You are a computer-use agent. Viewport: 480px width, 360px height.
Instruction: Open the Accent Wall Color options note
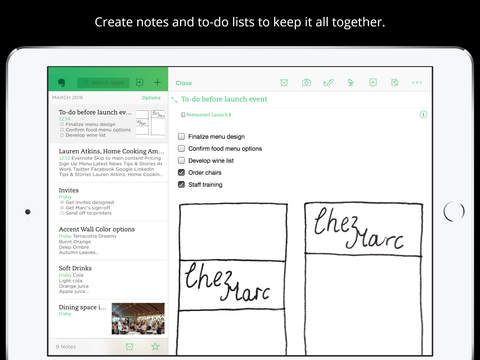coord(108,240)
